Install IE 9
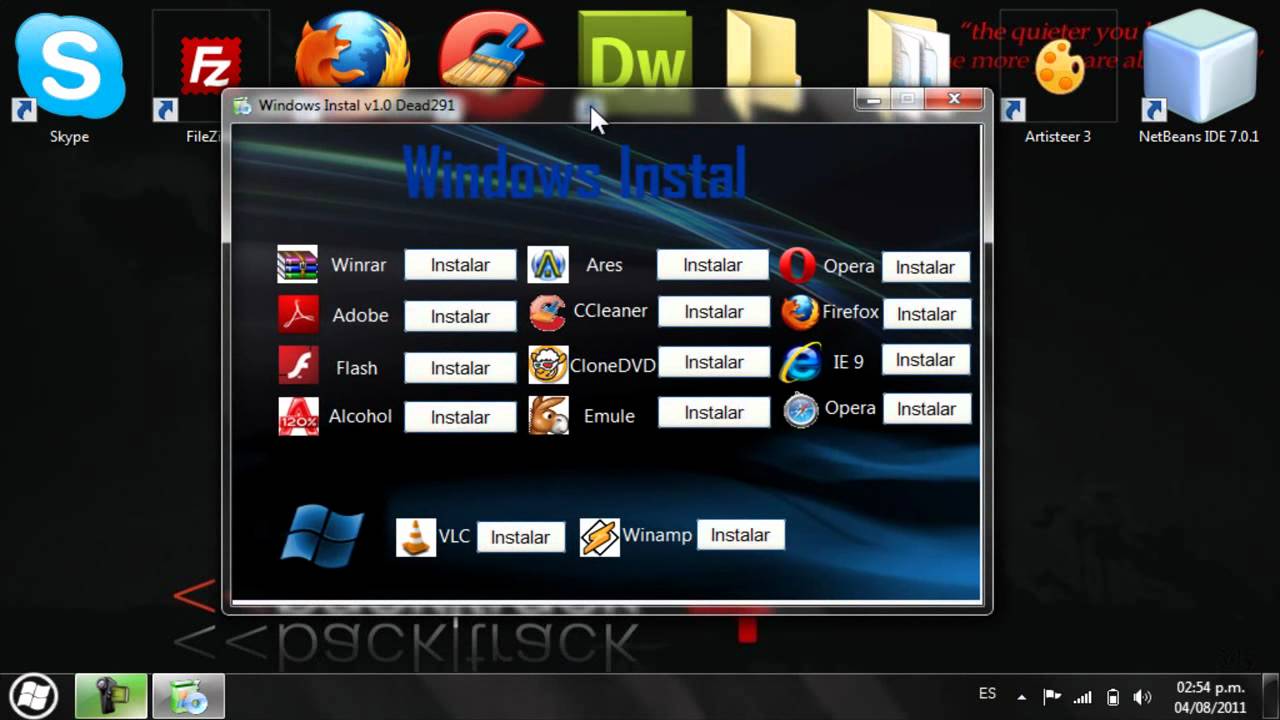This screenshot has width=1280, height=720. 926,359
